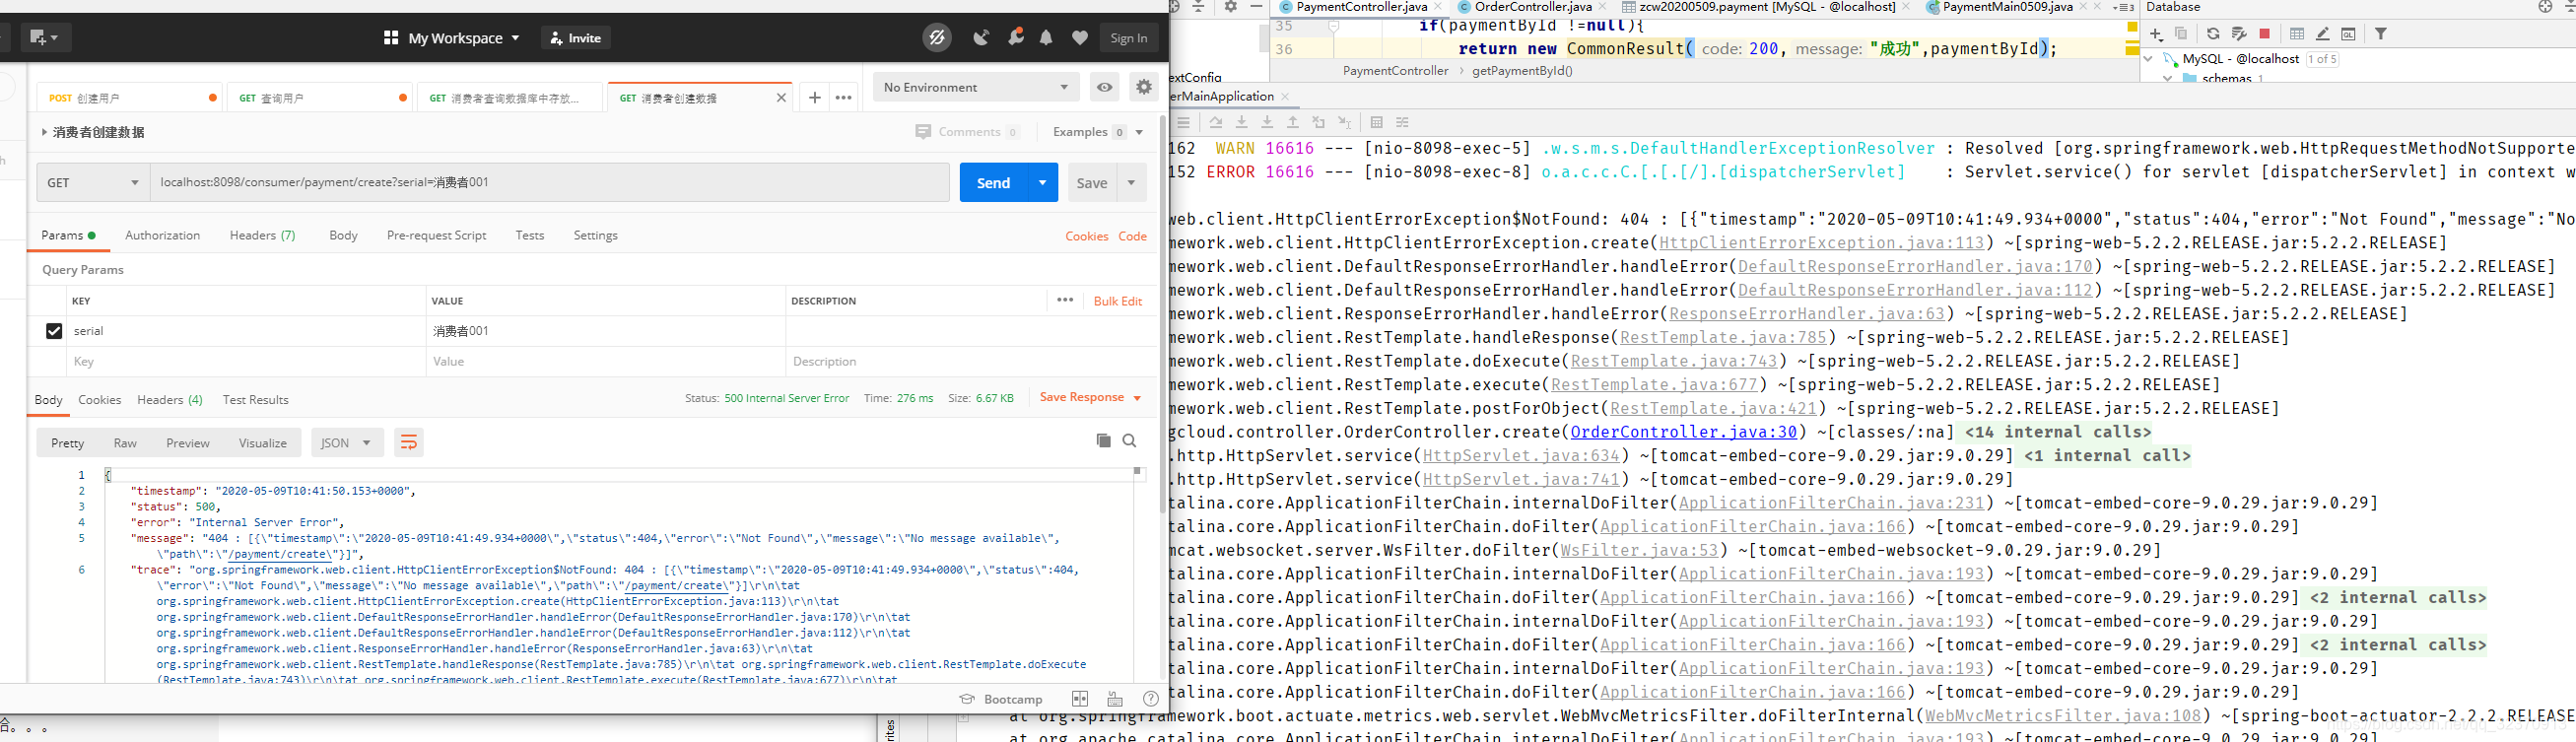Switch response view to Pretty
Viewport: 2576px width, 742px height.
(x=67, y=443)
